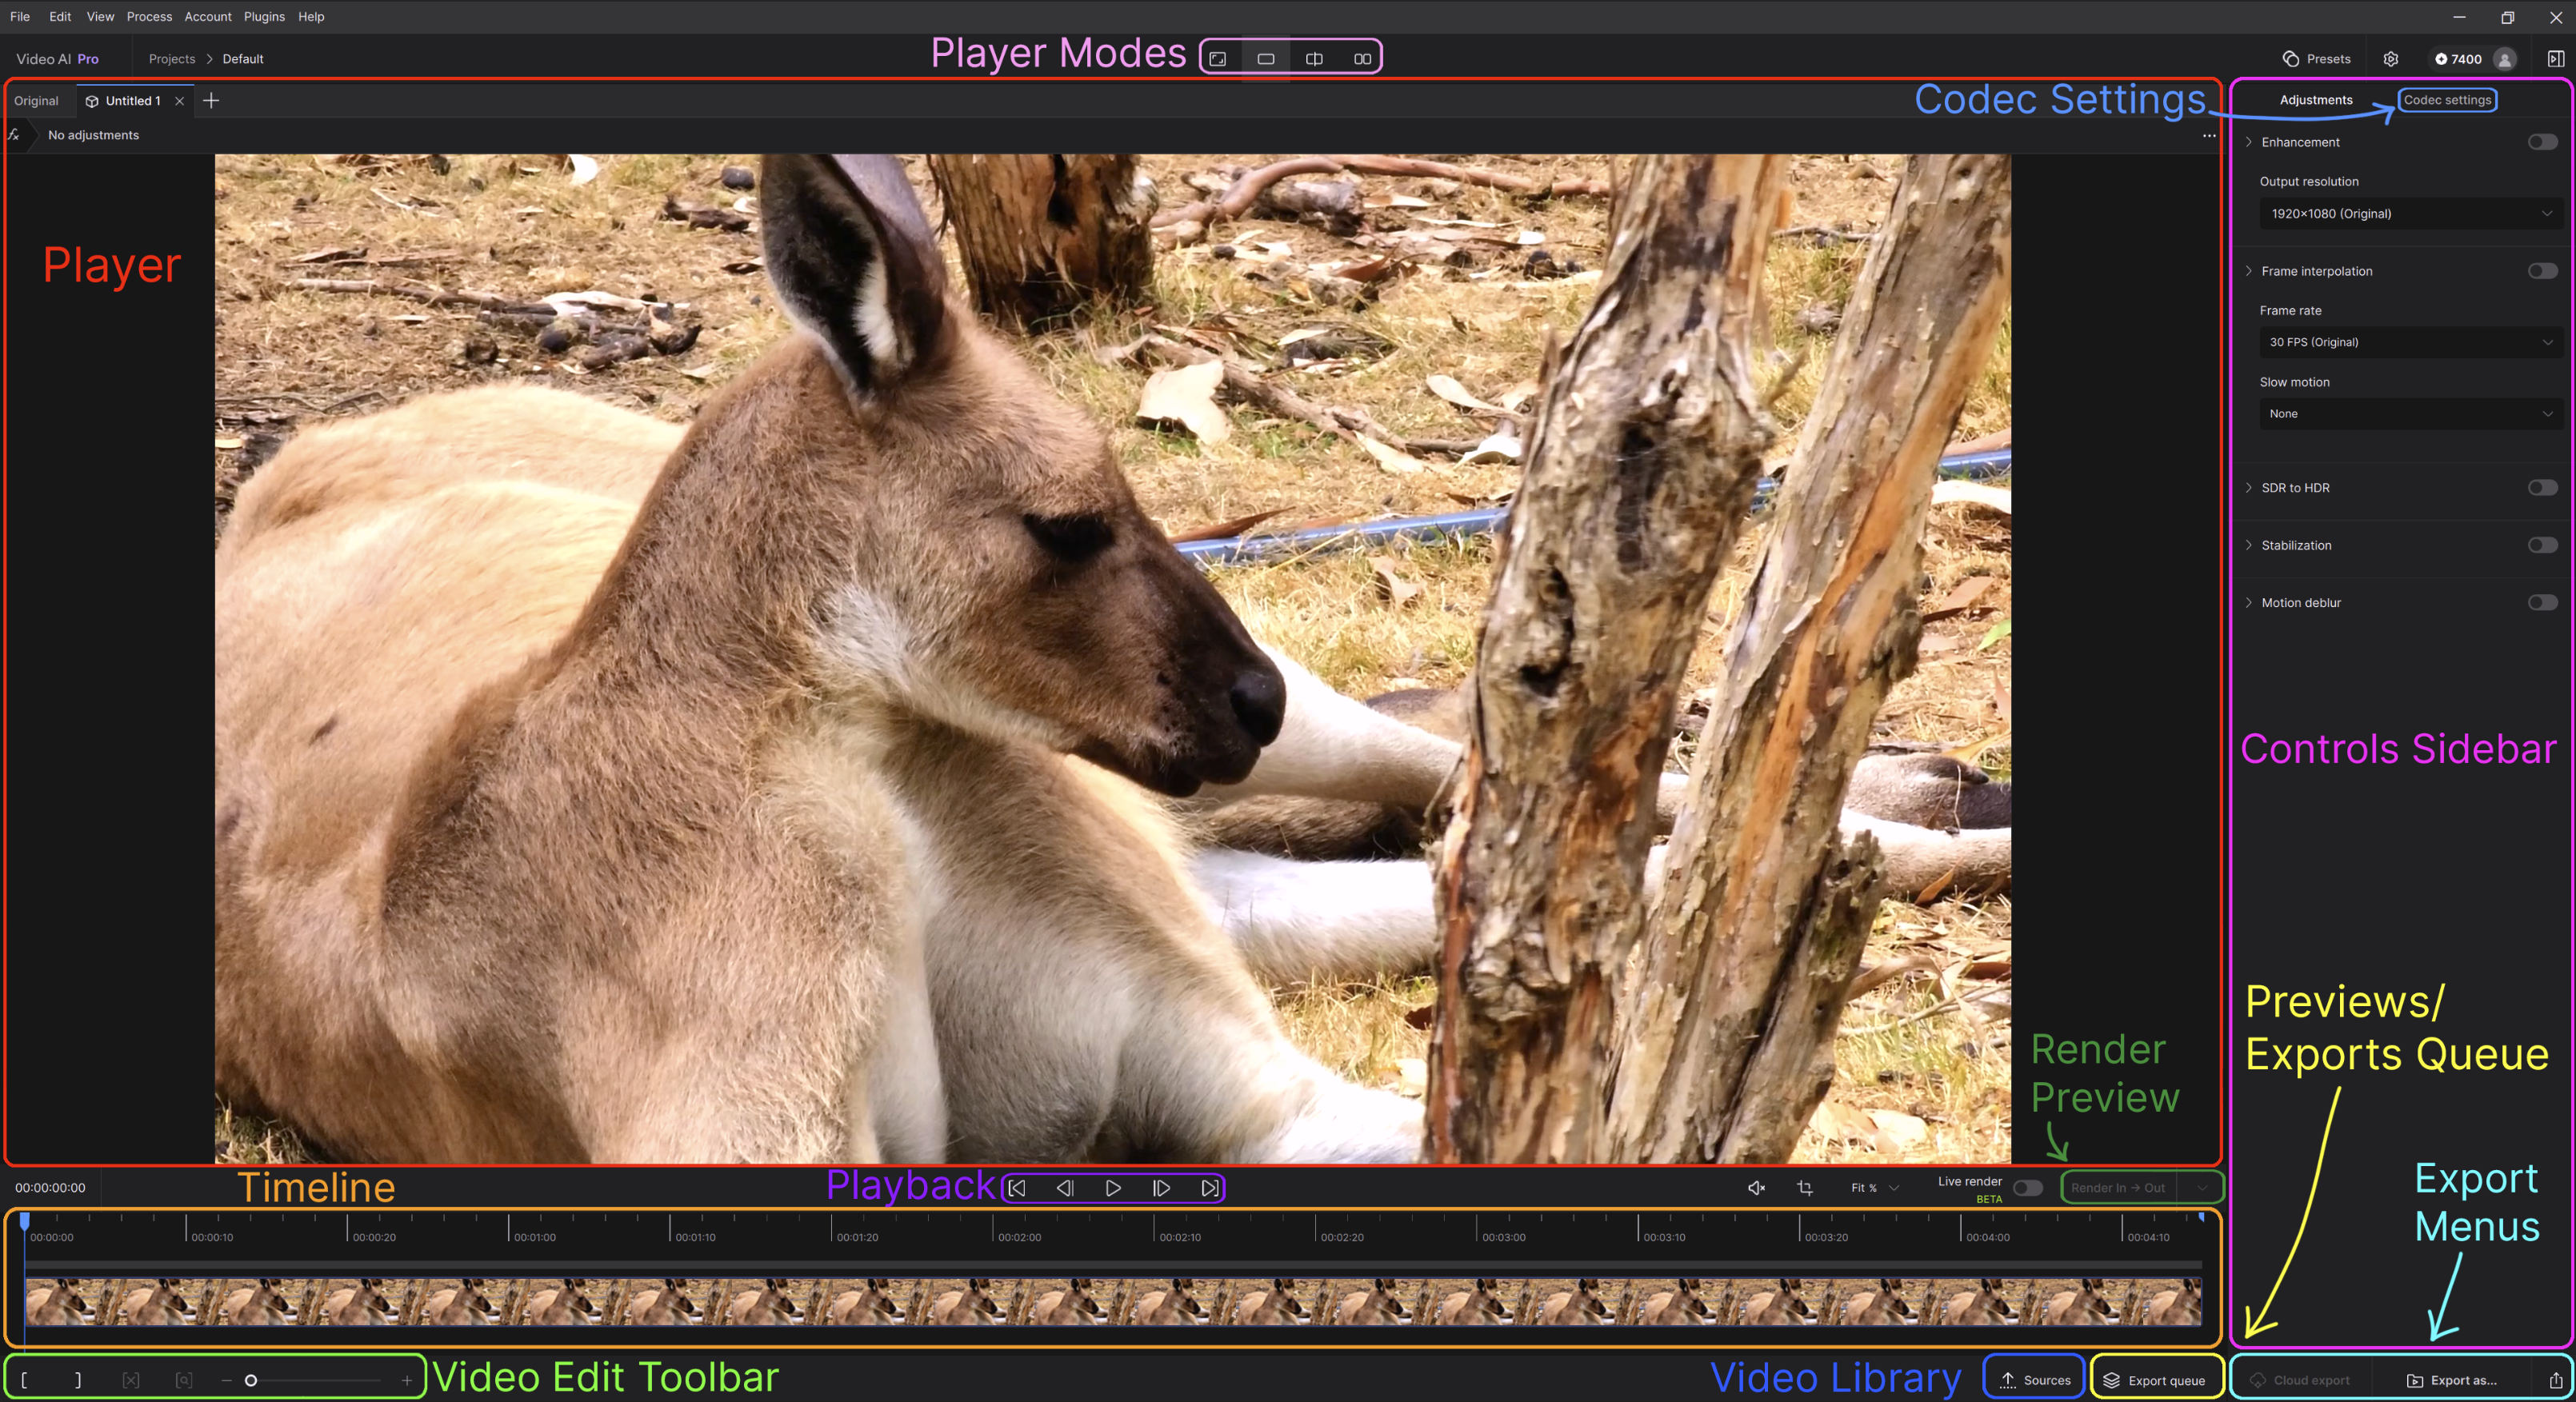Viewport: 2576px width, 1402px height.
Task: Switch to side-by-side player mode
Action: (1362, 59)
